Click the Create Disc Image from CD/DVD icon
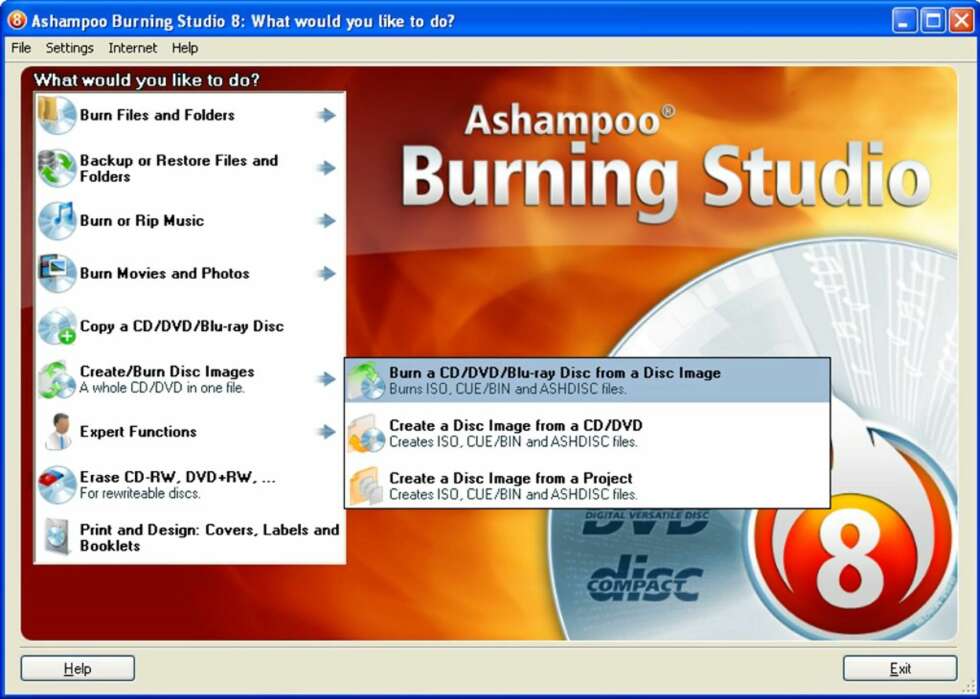 point(366,433)
